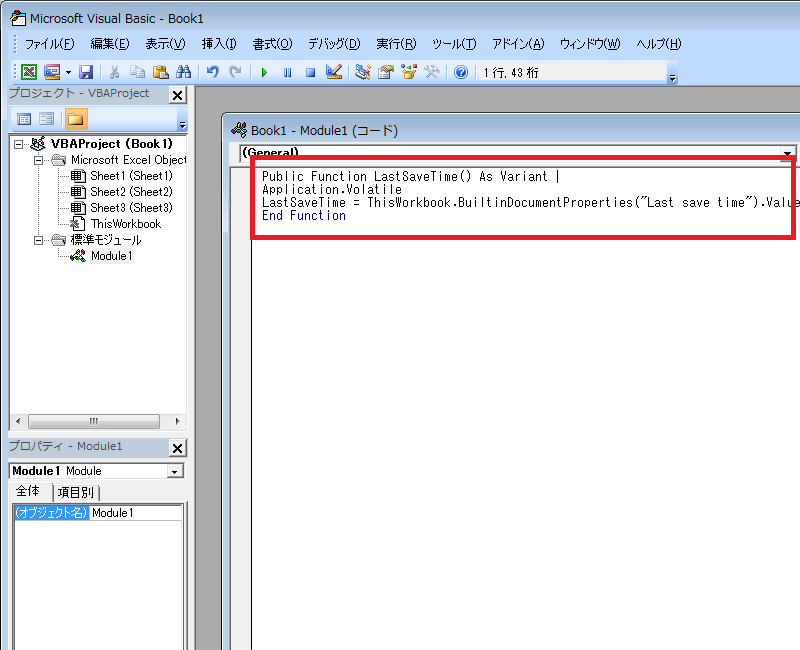
Task: Select Sheet2 (Sheet2) in project tree
Action: 132,192
